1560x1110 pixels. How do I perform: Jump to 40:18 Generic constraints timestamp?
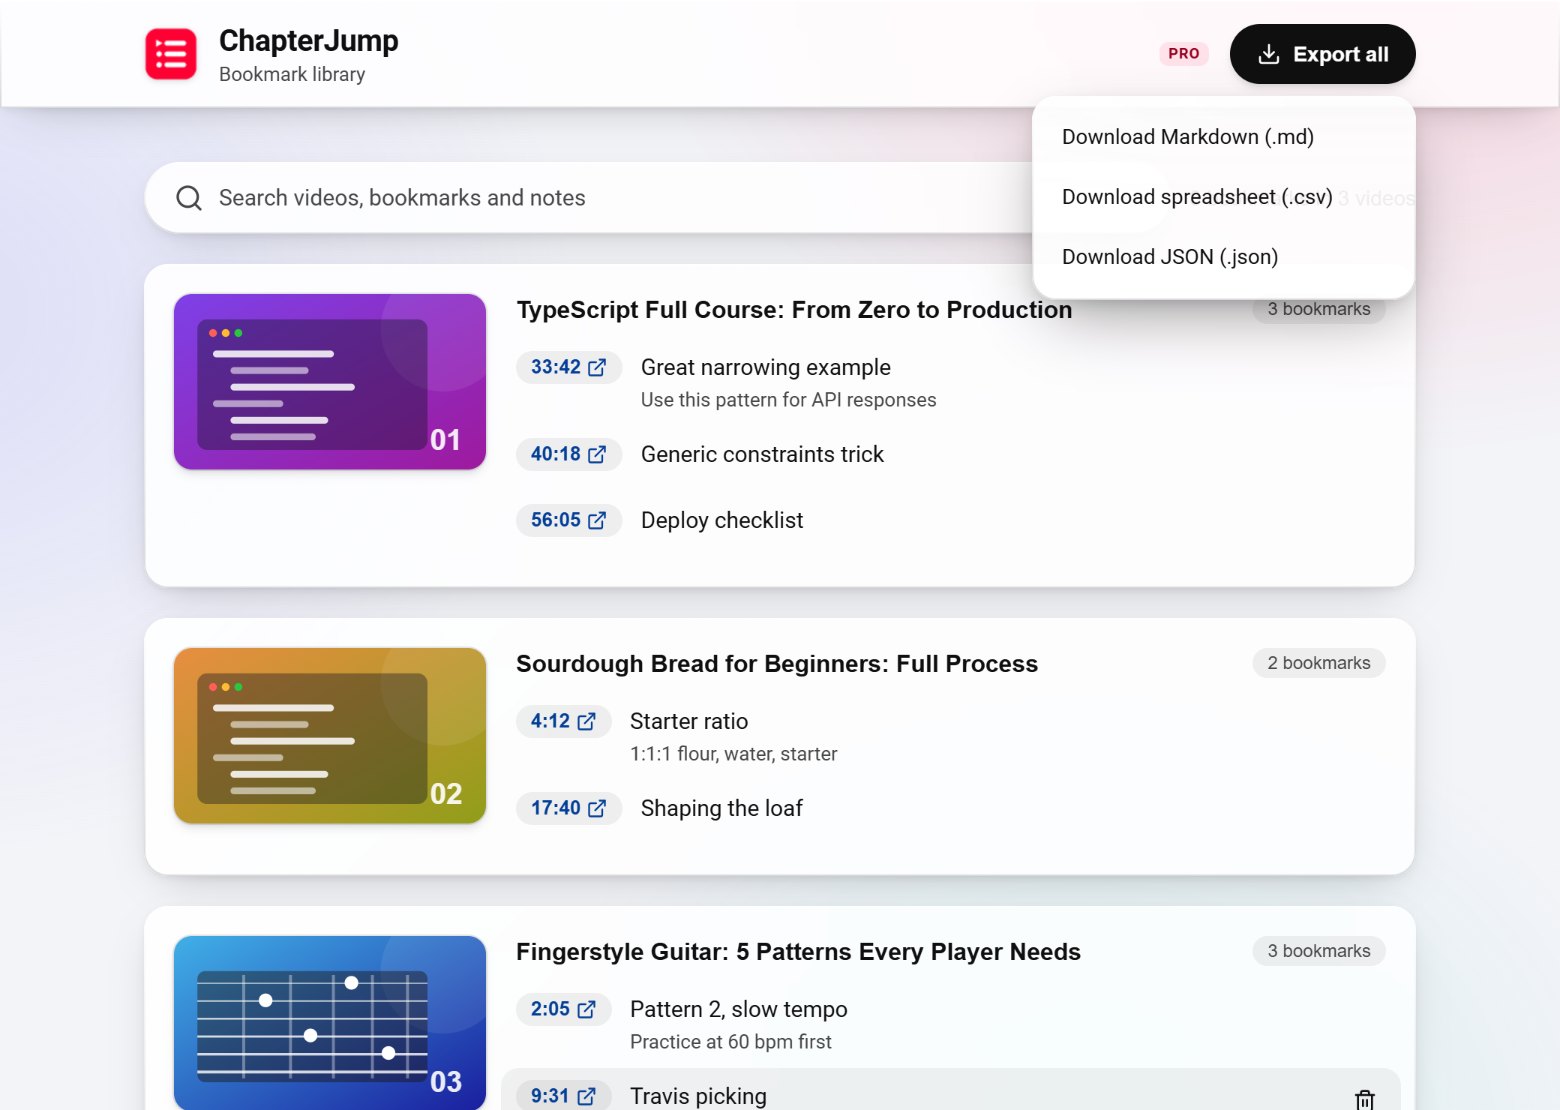point(568,454)
